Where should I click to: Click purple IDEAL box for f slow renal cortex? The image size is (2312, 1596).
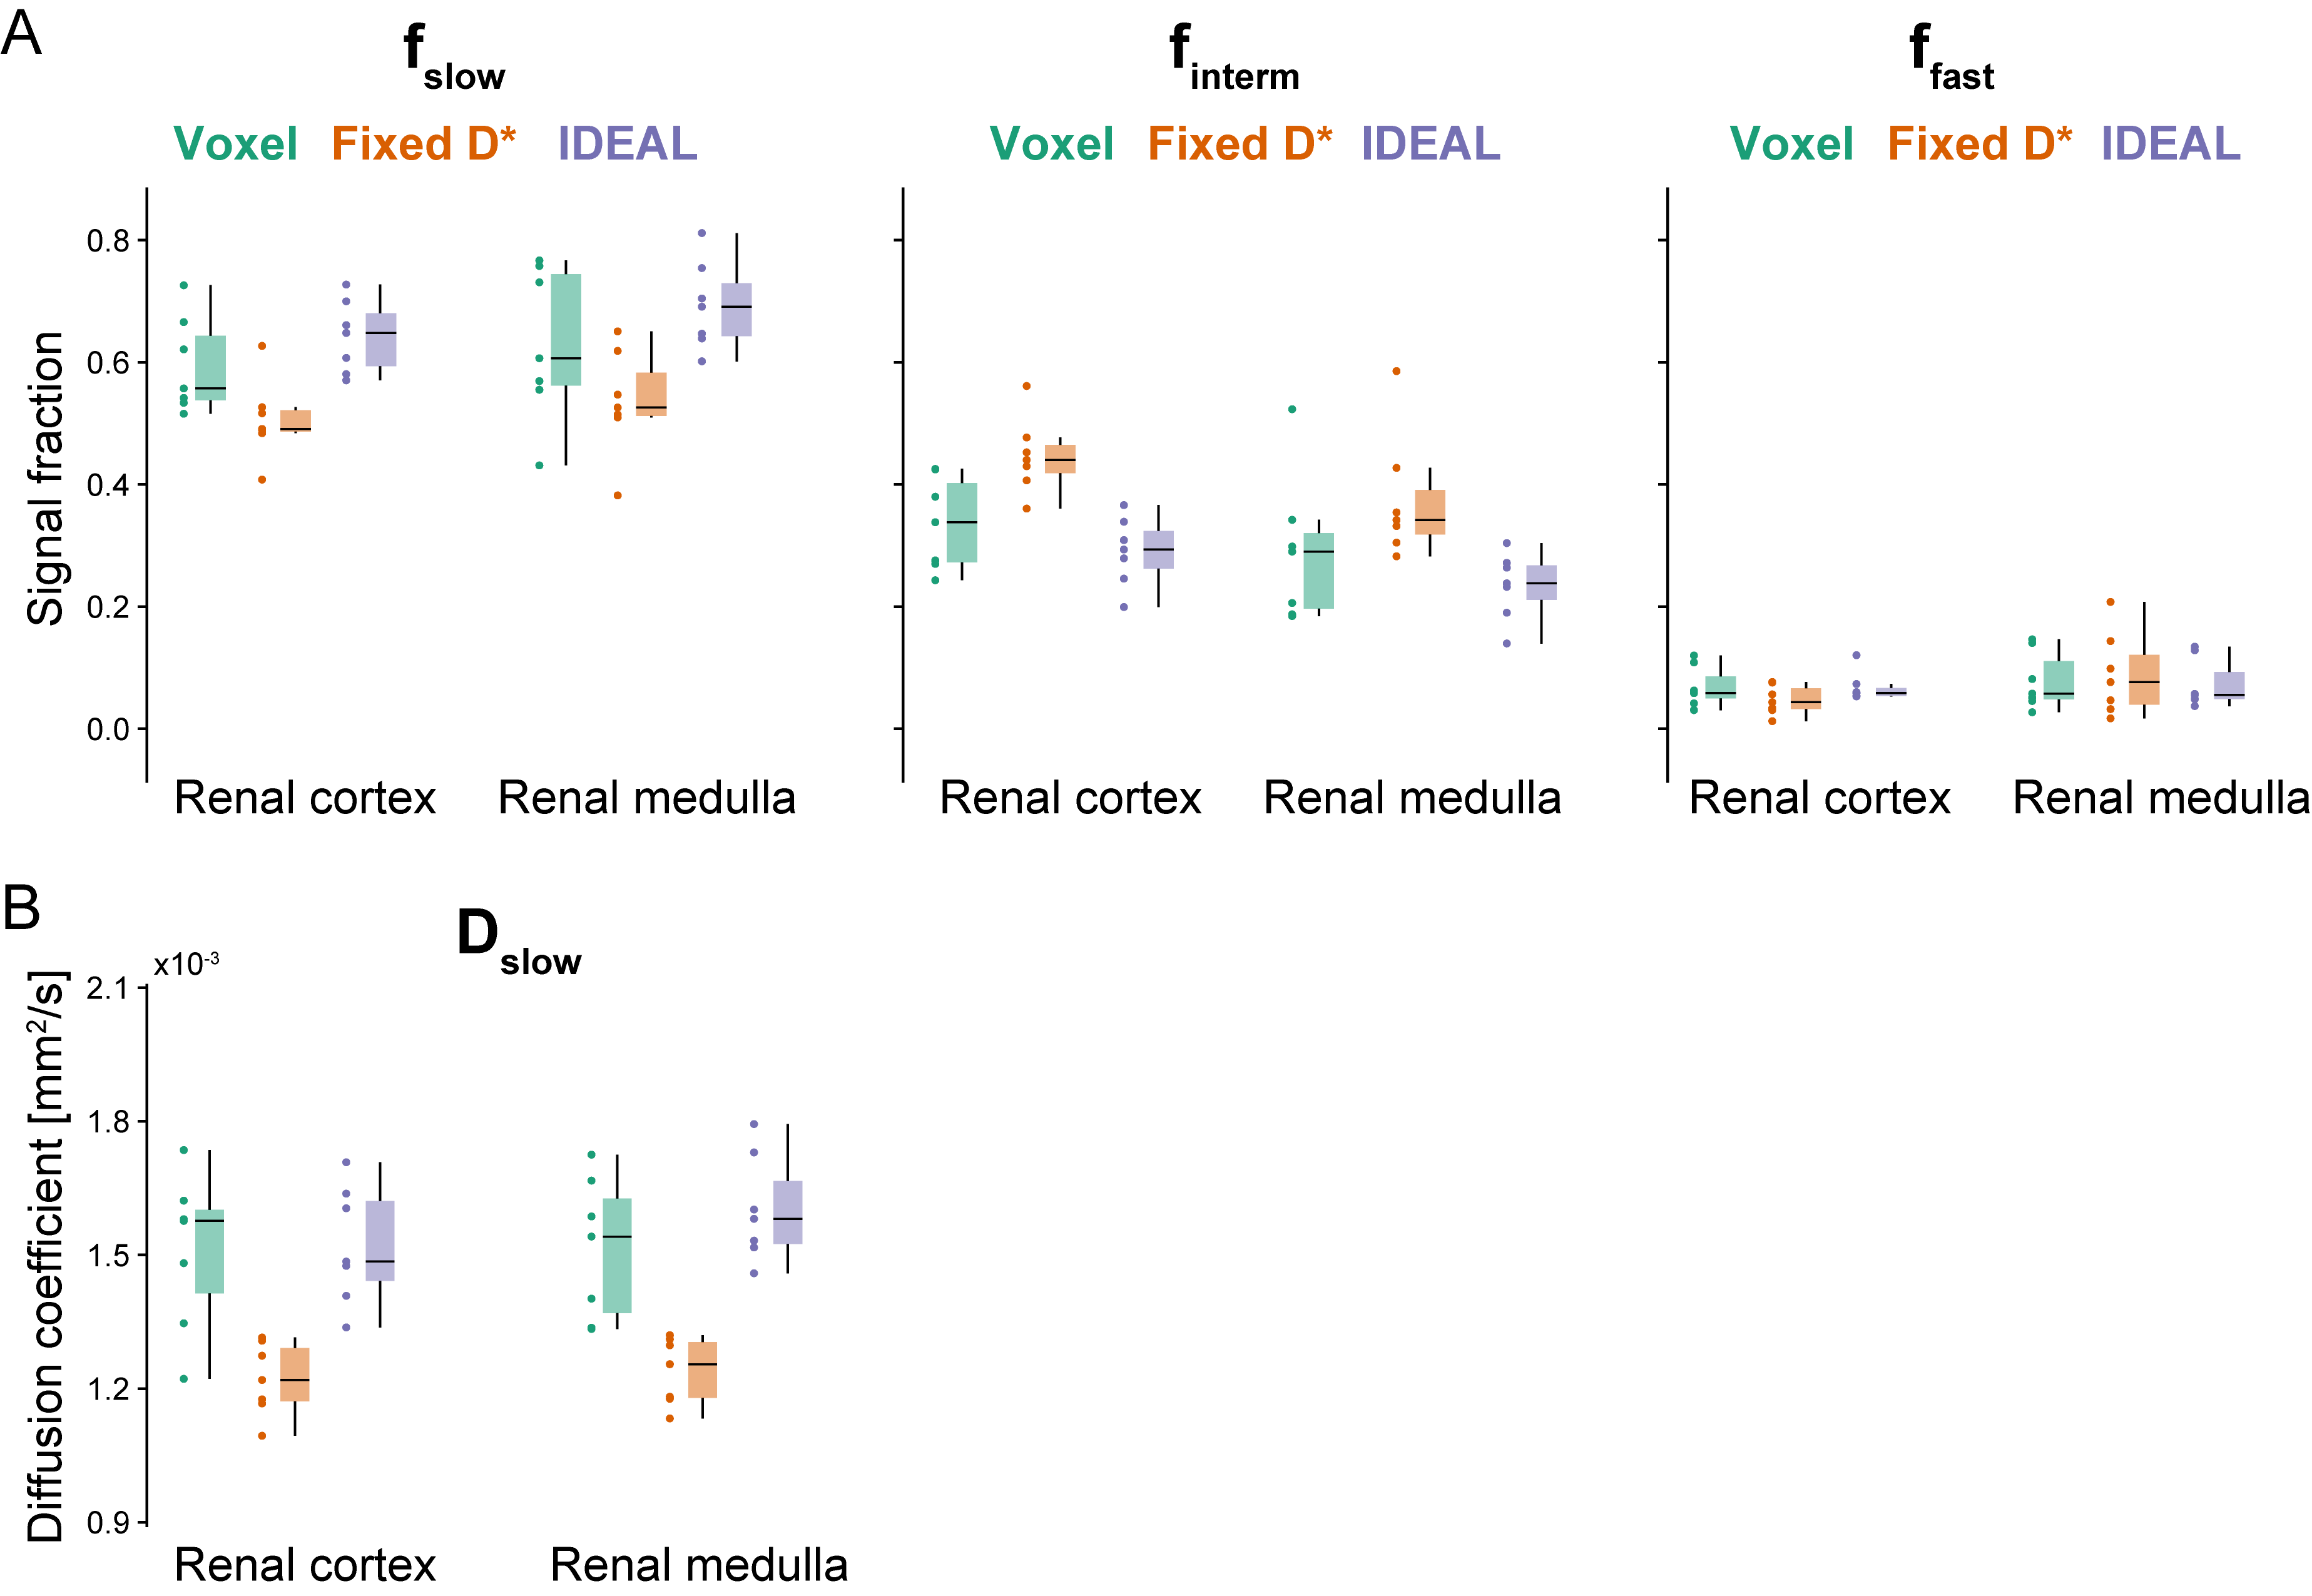[380, 340]
